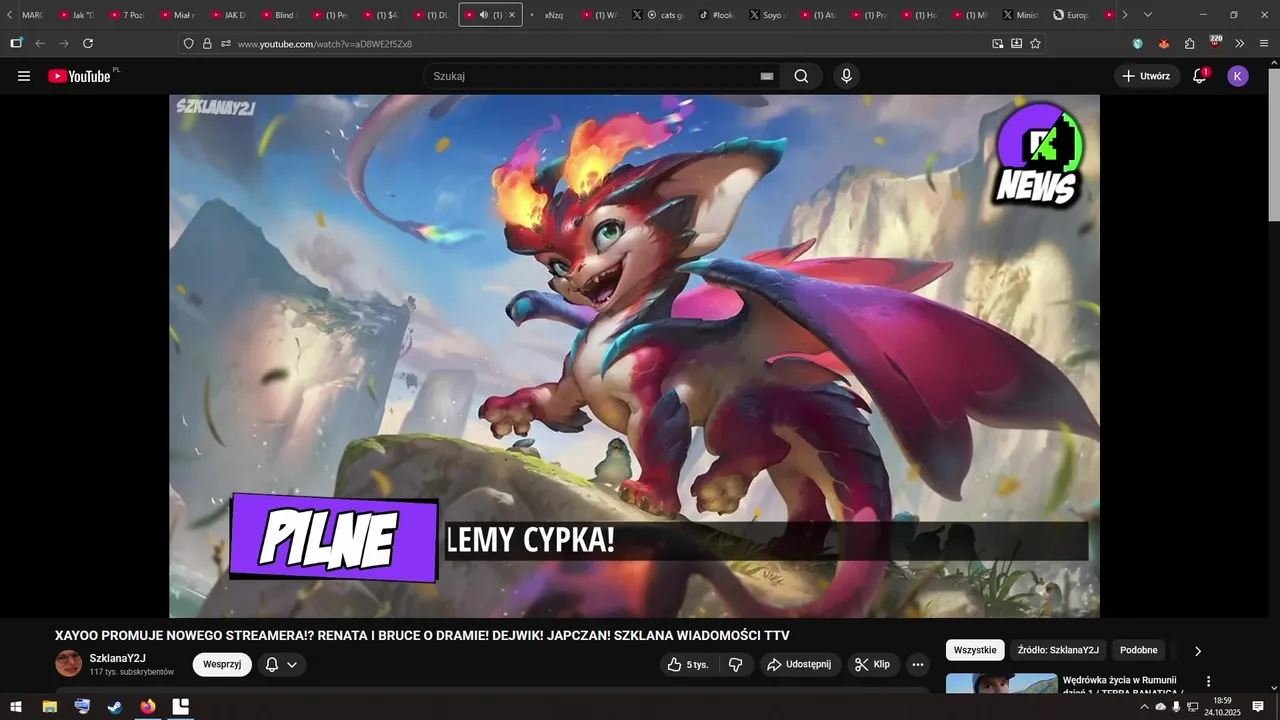This screenshot has height=720, width=1280.
Task: Open the Windows Start menu
Action: click(16, 707)
